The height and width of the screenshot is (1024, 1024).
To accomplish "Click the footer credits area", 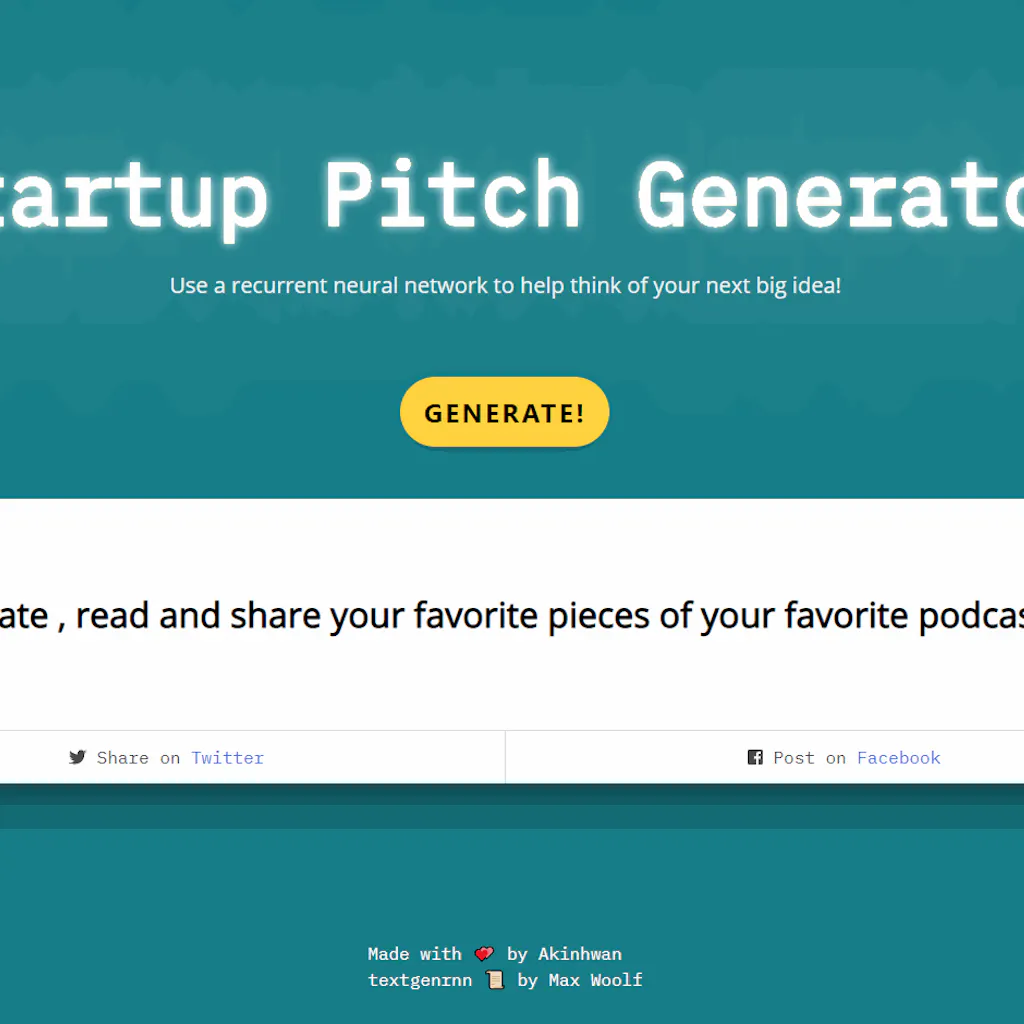I will point(506,966).
